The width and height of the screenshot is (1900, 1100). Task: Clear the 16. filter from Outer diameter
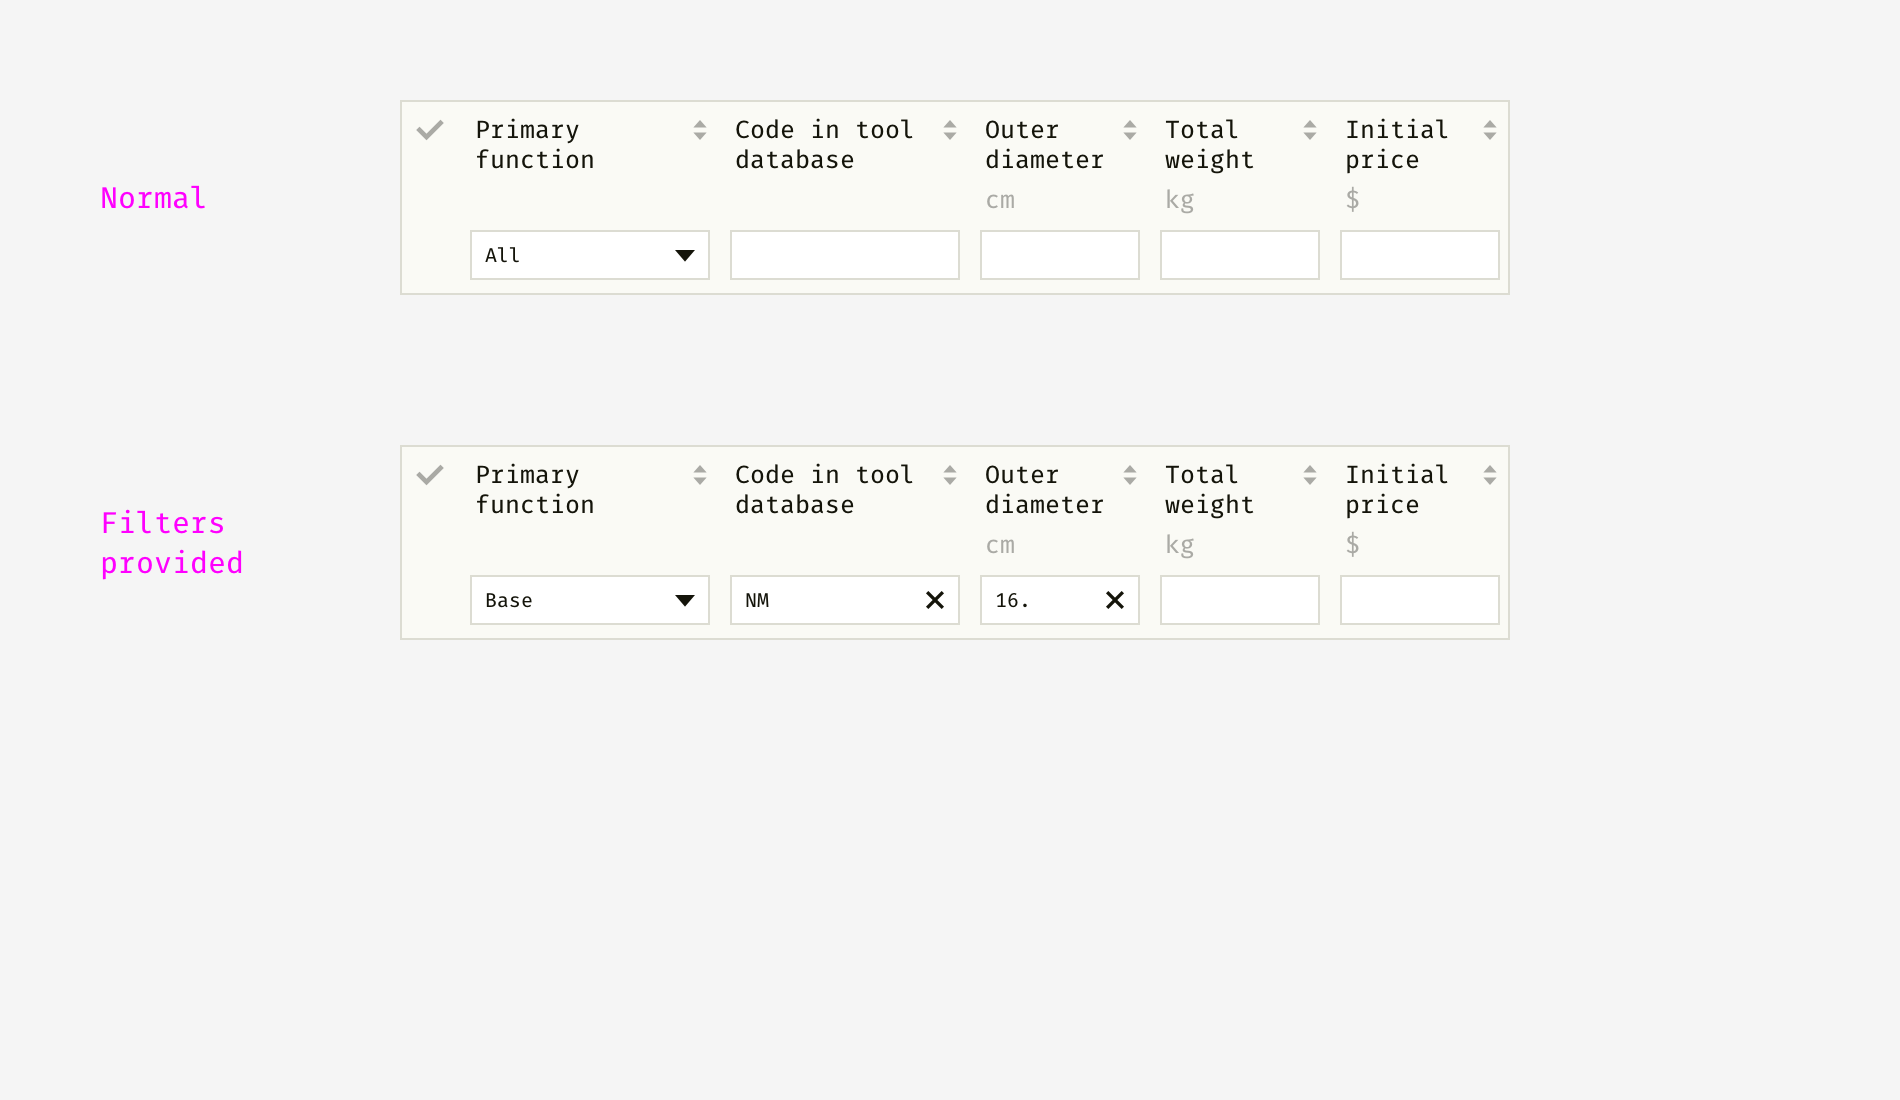point(1114,600)
